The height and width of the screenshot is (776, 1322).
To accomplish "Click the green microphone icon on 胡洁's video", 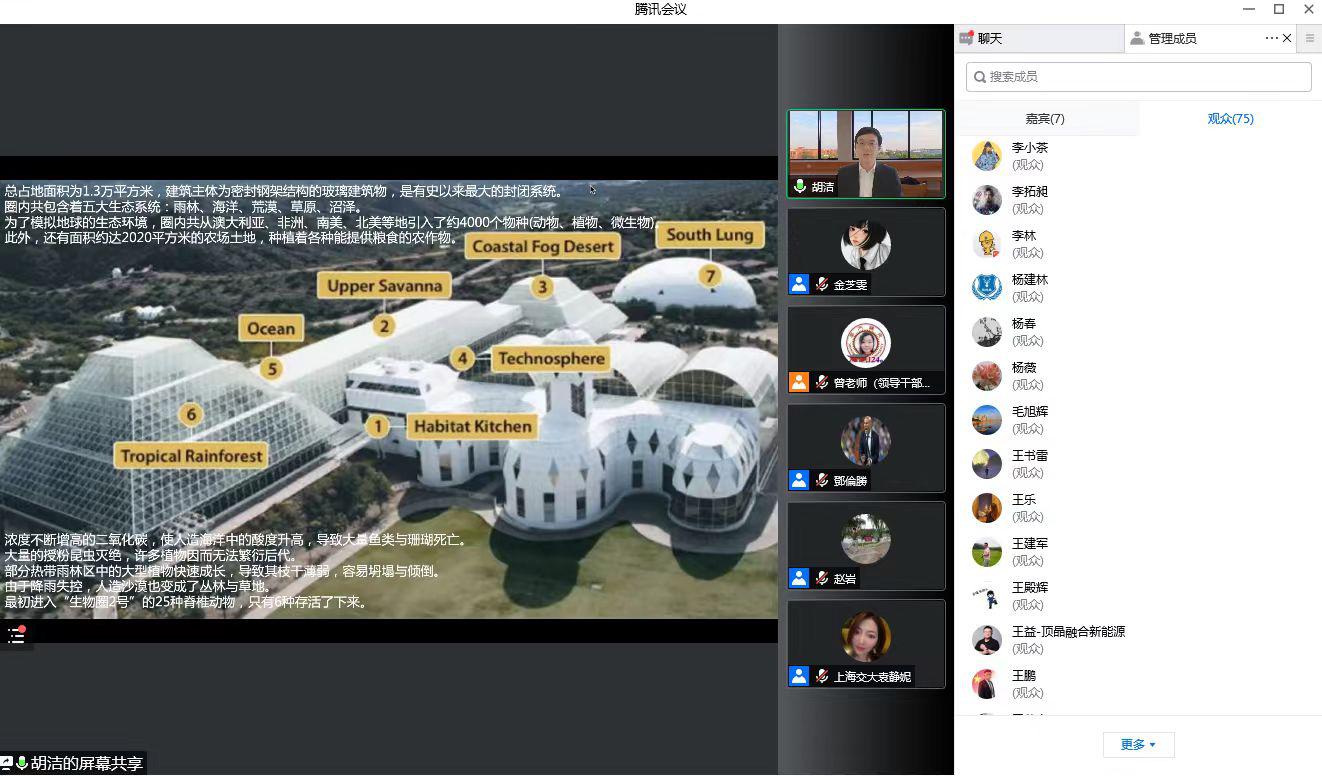I will (800, 187).
